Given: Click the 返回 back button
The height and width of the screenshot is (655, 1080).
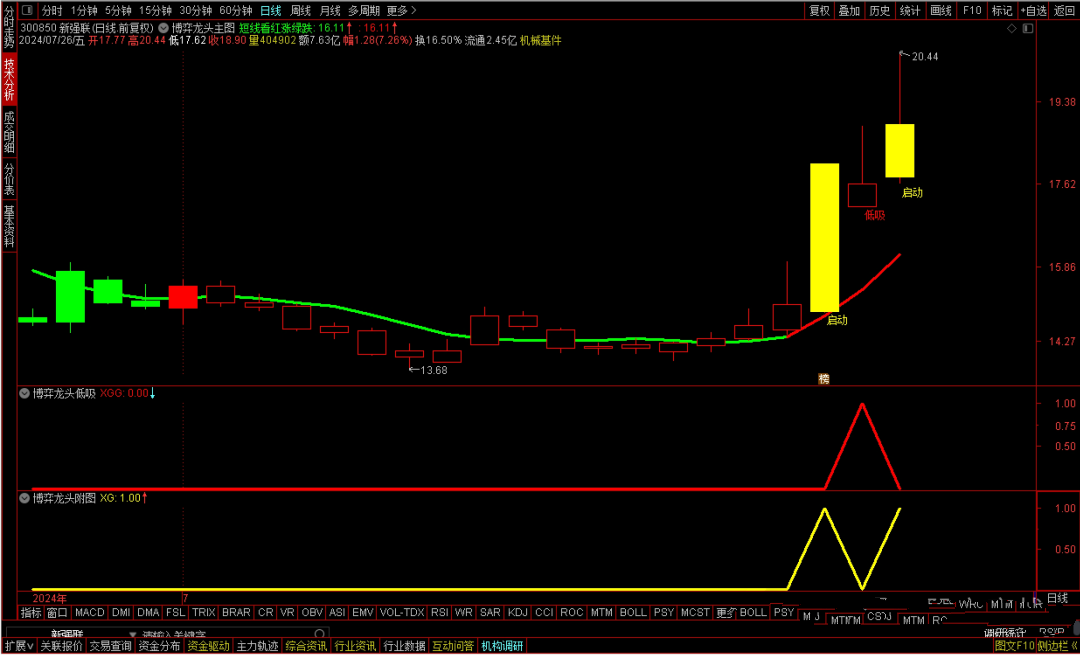Looking at the screenshot, I should [x=1064, y=10].
